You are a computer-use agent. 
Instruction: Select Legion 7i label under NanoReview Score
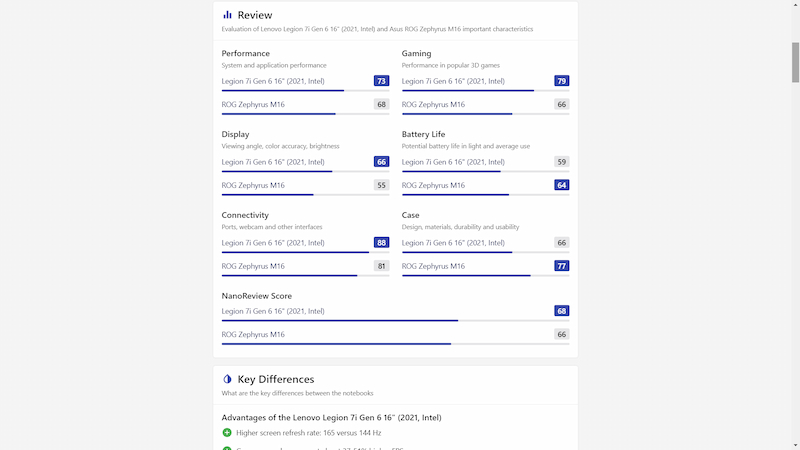coord(273,311)
